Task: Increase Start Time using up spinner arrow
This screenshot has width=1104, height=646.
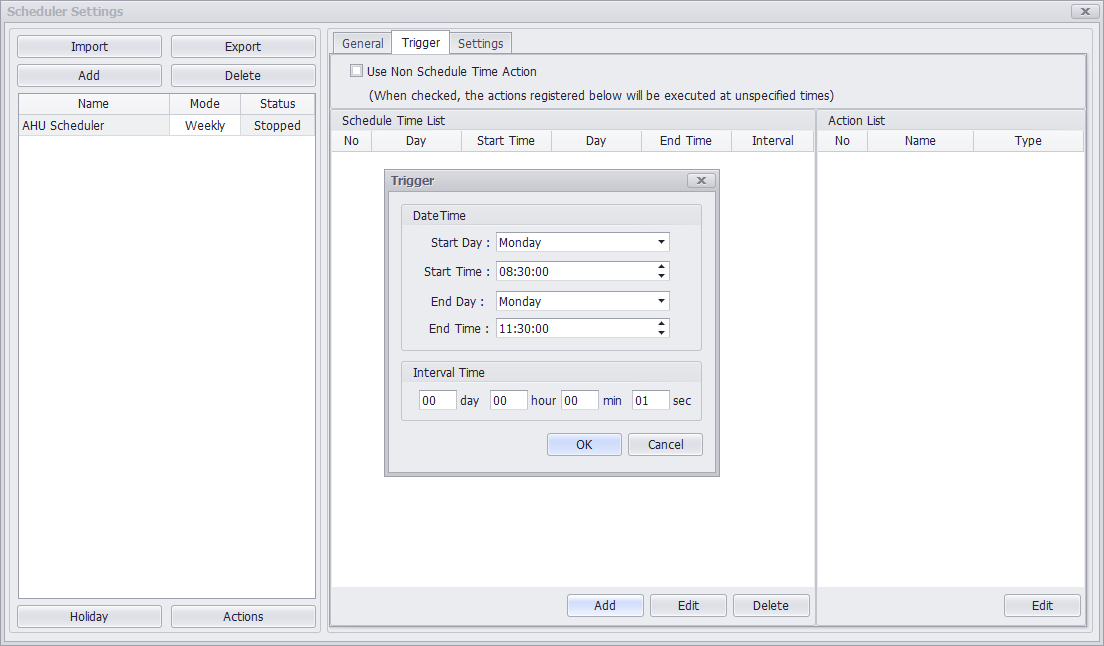Action: coord(661,267)
